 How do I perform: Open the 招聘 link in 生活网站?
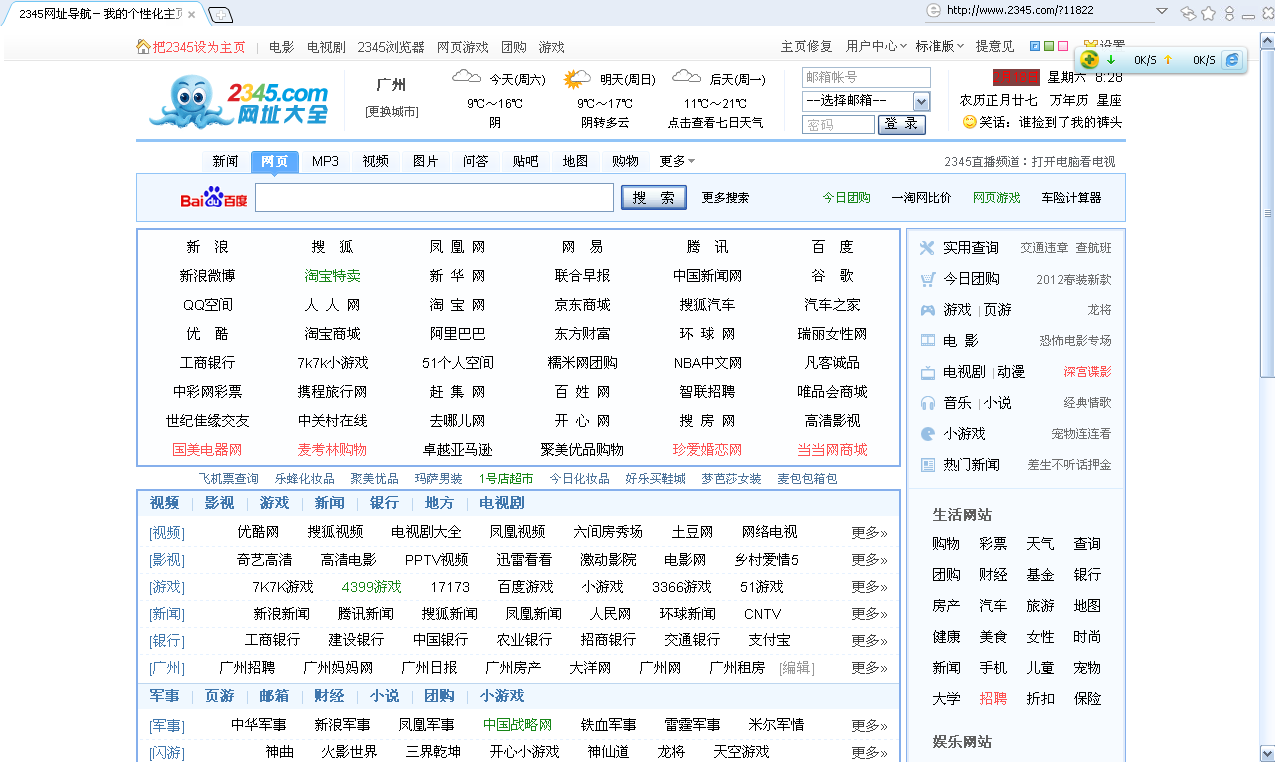point(993,699)
